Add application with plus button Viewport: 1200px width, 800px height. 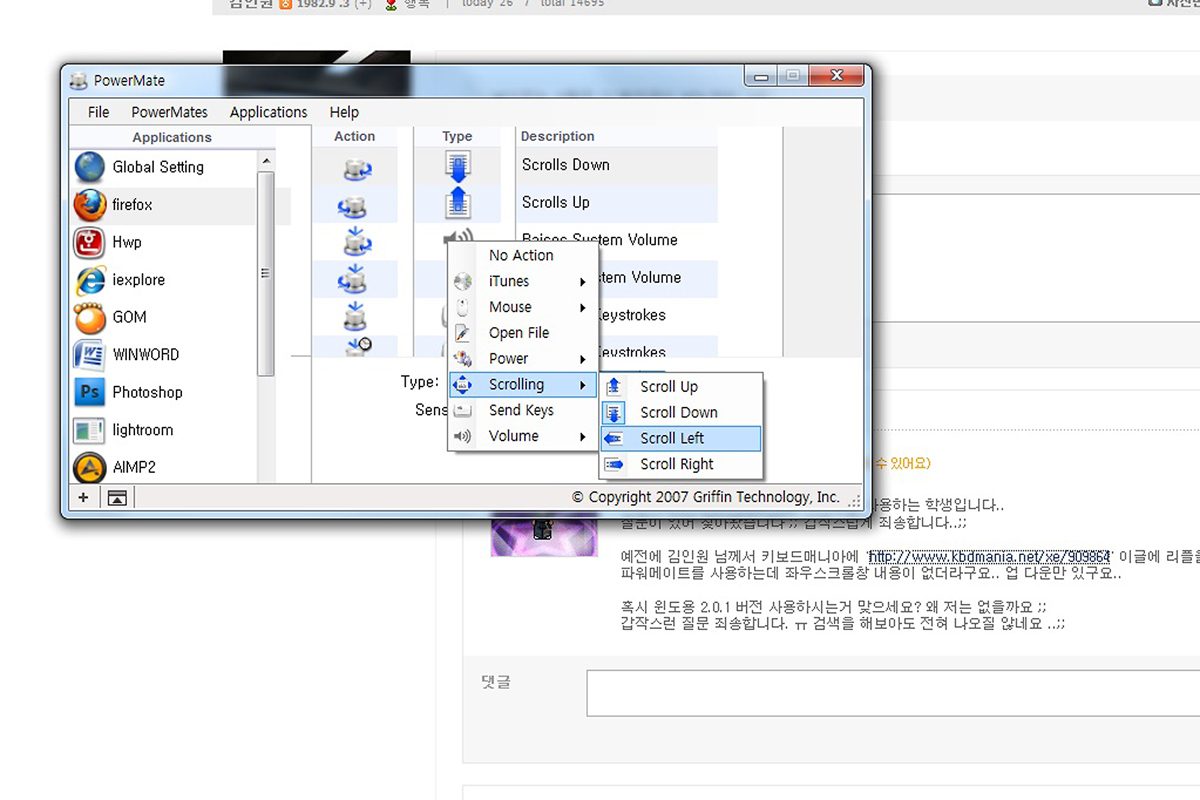[83, 497]
